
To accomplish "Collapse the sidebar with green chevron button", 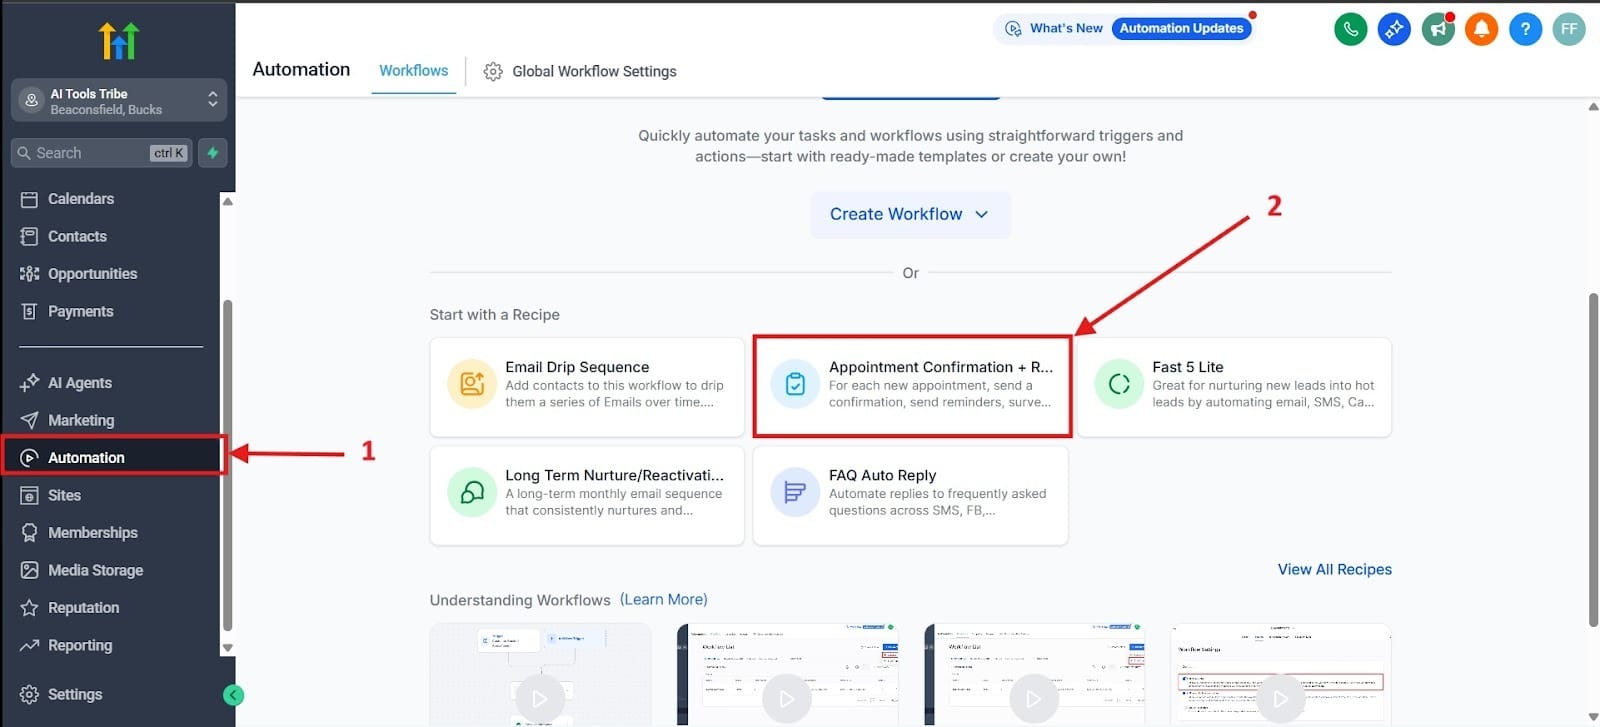I will point(233,695).
